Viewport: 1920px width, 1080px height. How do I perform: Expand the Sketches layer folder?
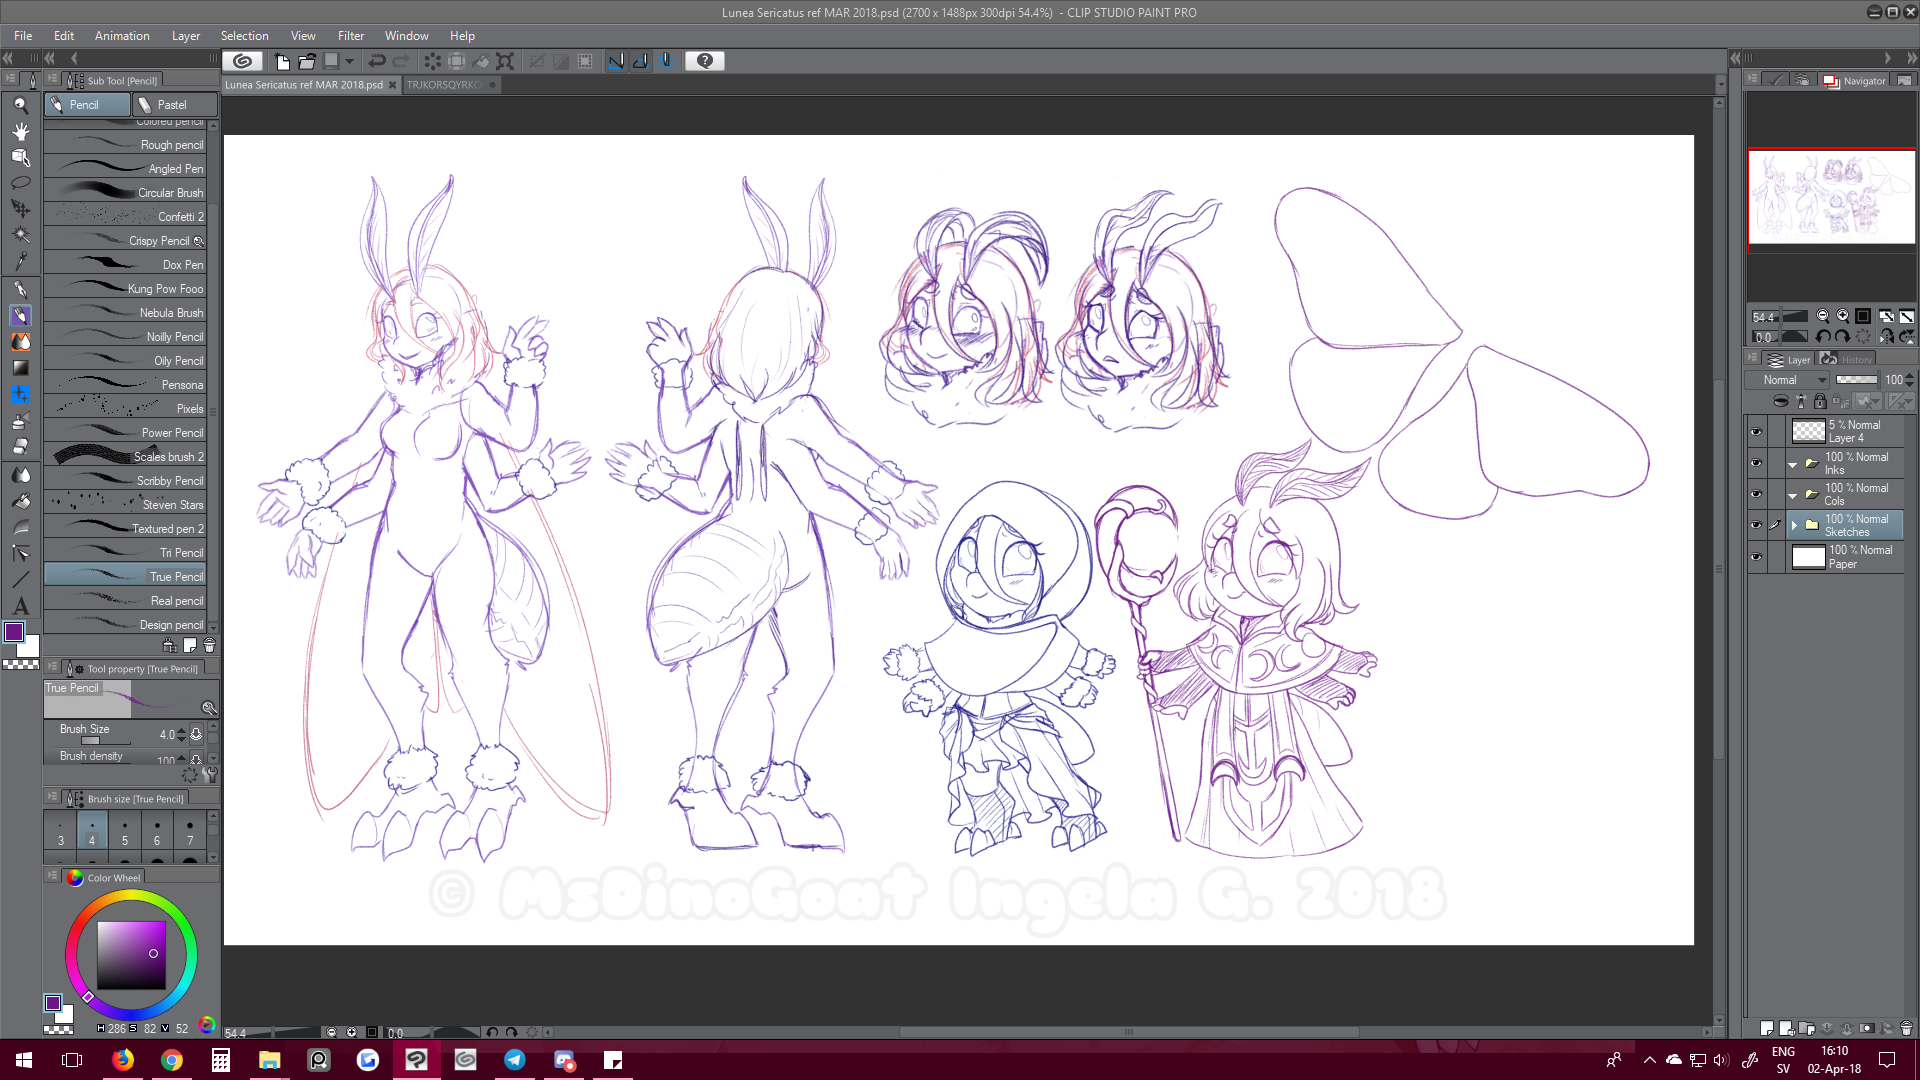pyautogui.click(x=1794, y=525)
